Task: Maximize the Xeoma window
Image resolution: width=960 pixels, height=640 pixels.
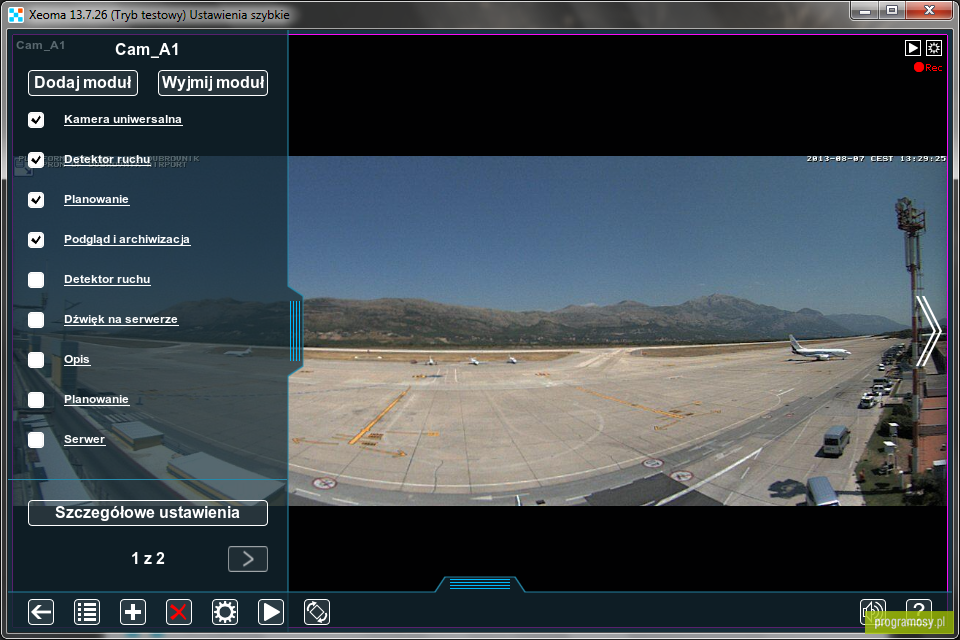Action: [x=891, y=10]
